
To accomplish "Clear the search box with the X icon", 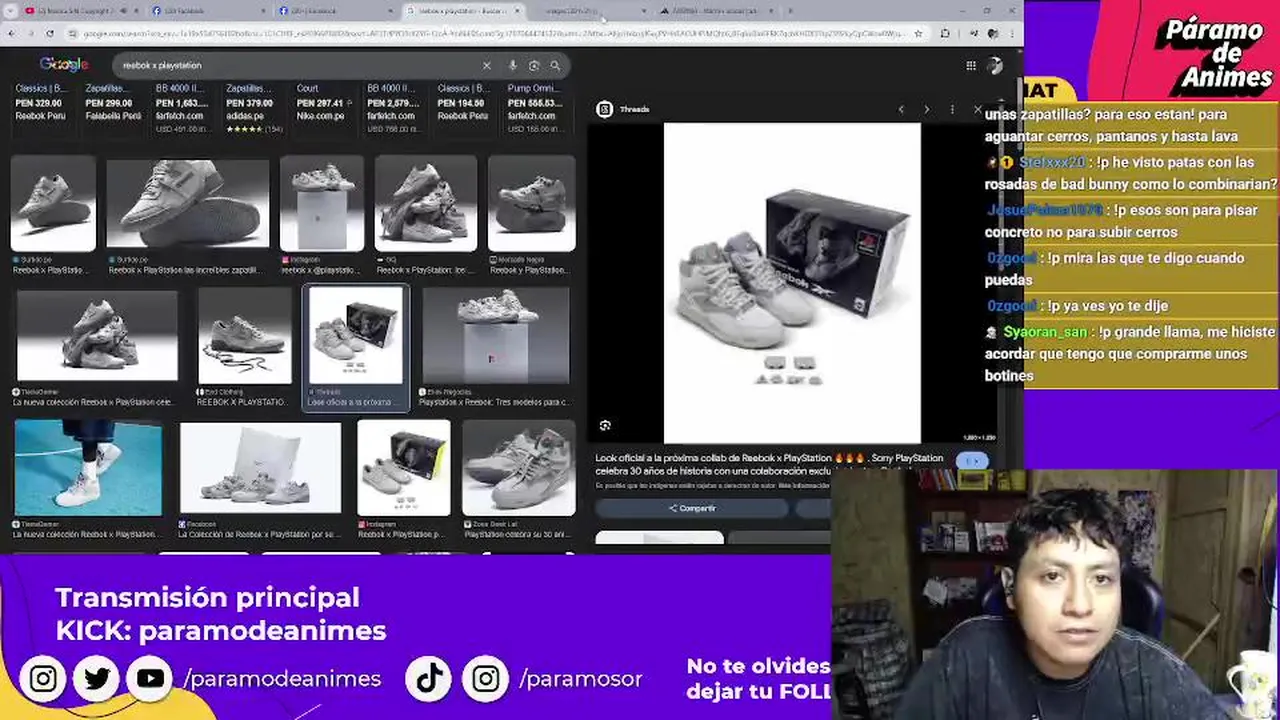I will click(487, 66).
